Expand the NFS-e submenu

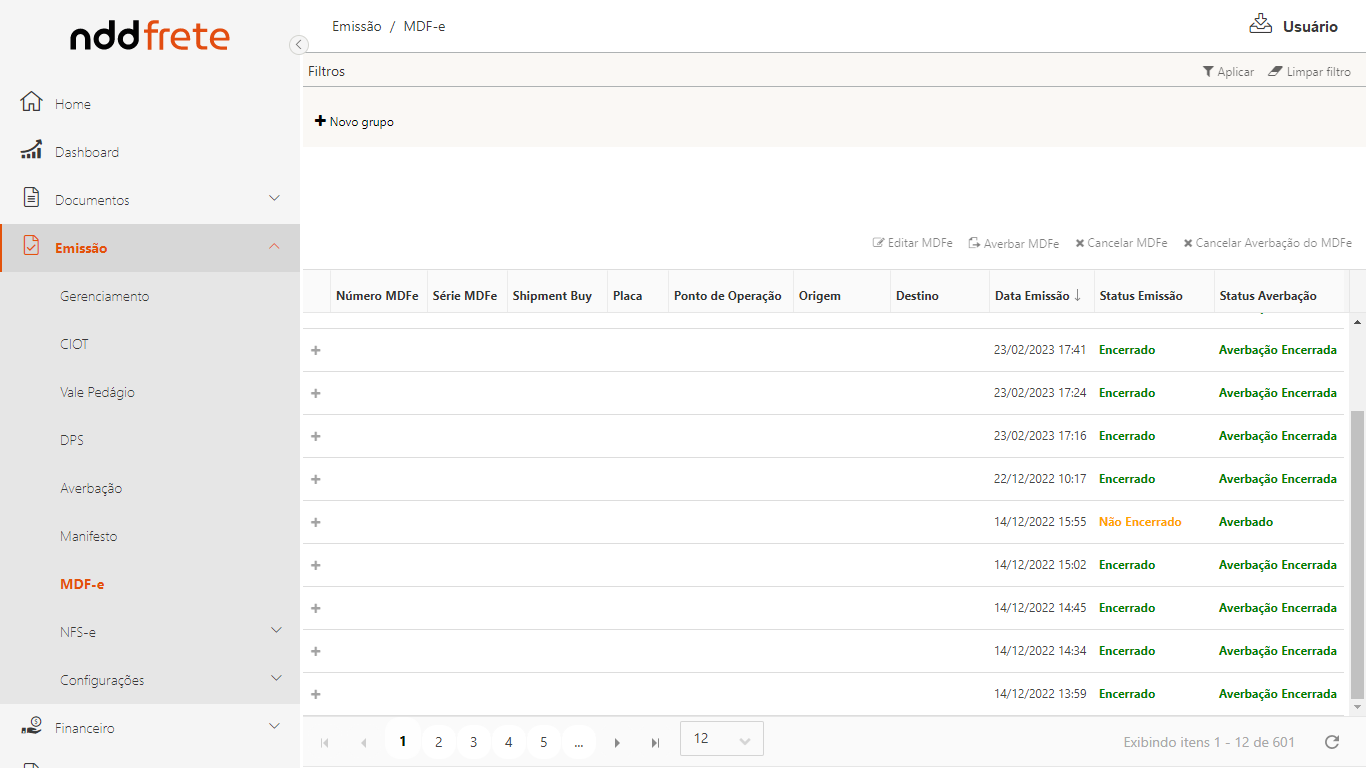(276, 630)
